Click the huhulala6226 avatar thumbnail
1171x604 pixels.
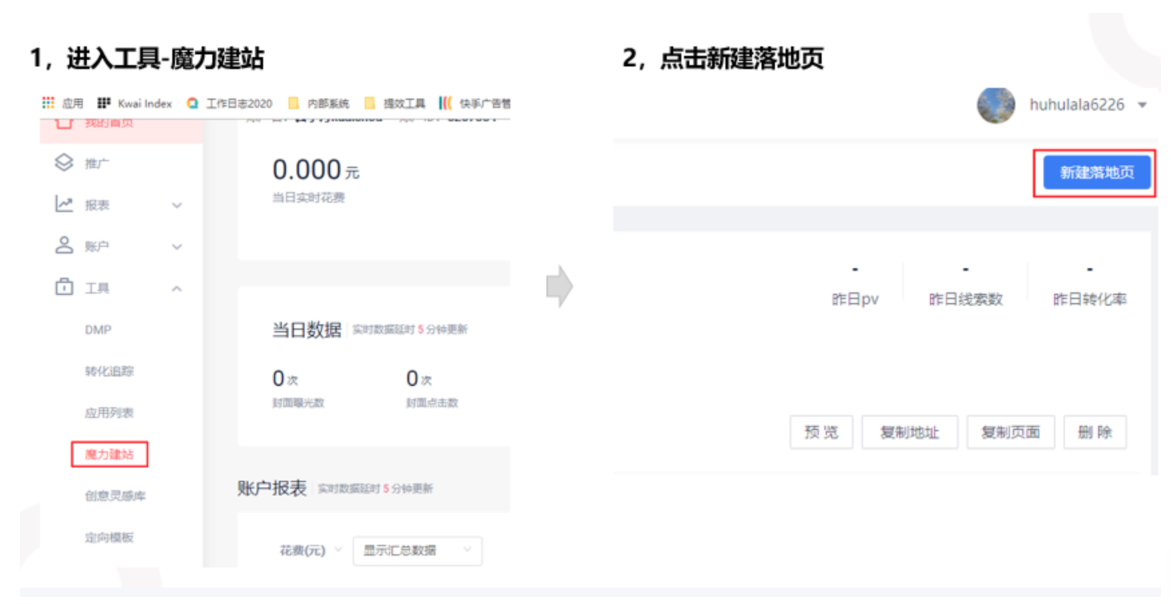click(x=995, y=105)
